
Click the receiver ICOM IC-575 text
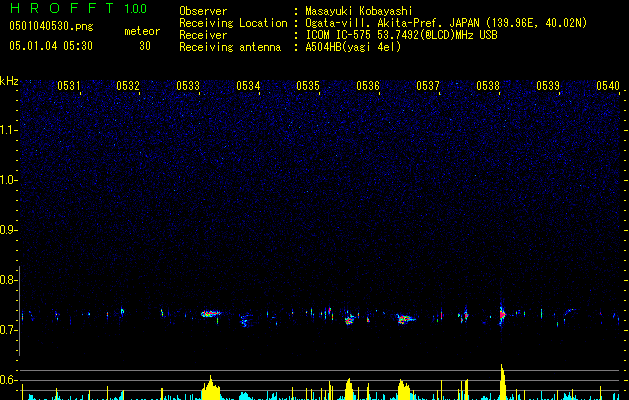click(x=338, y=35)
